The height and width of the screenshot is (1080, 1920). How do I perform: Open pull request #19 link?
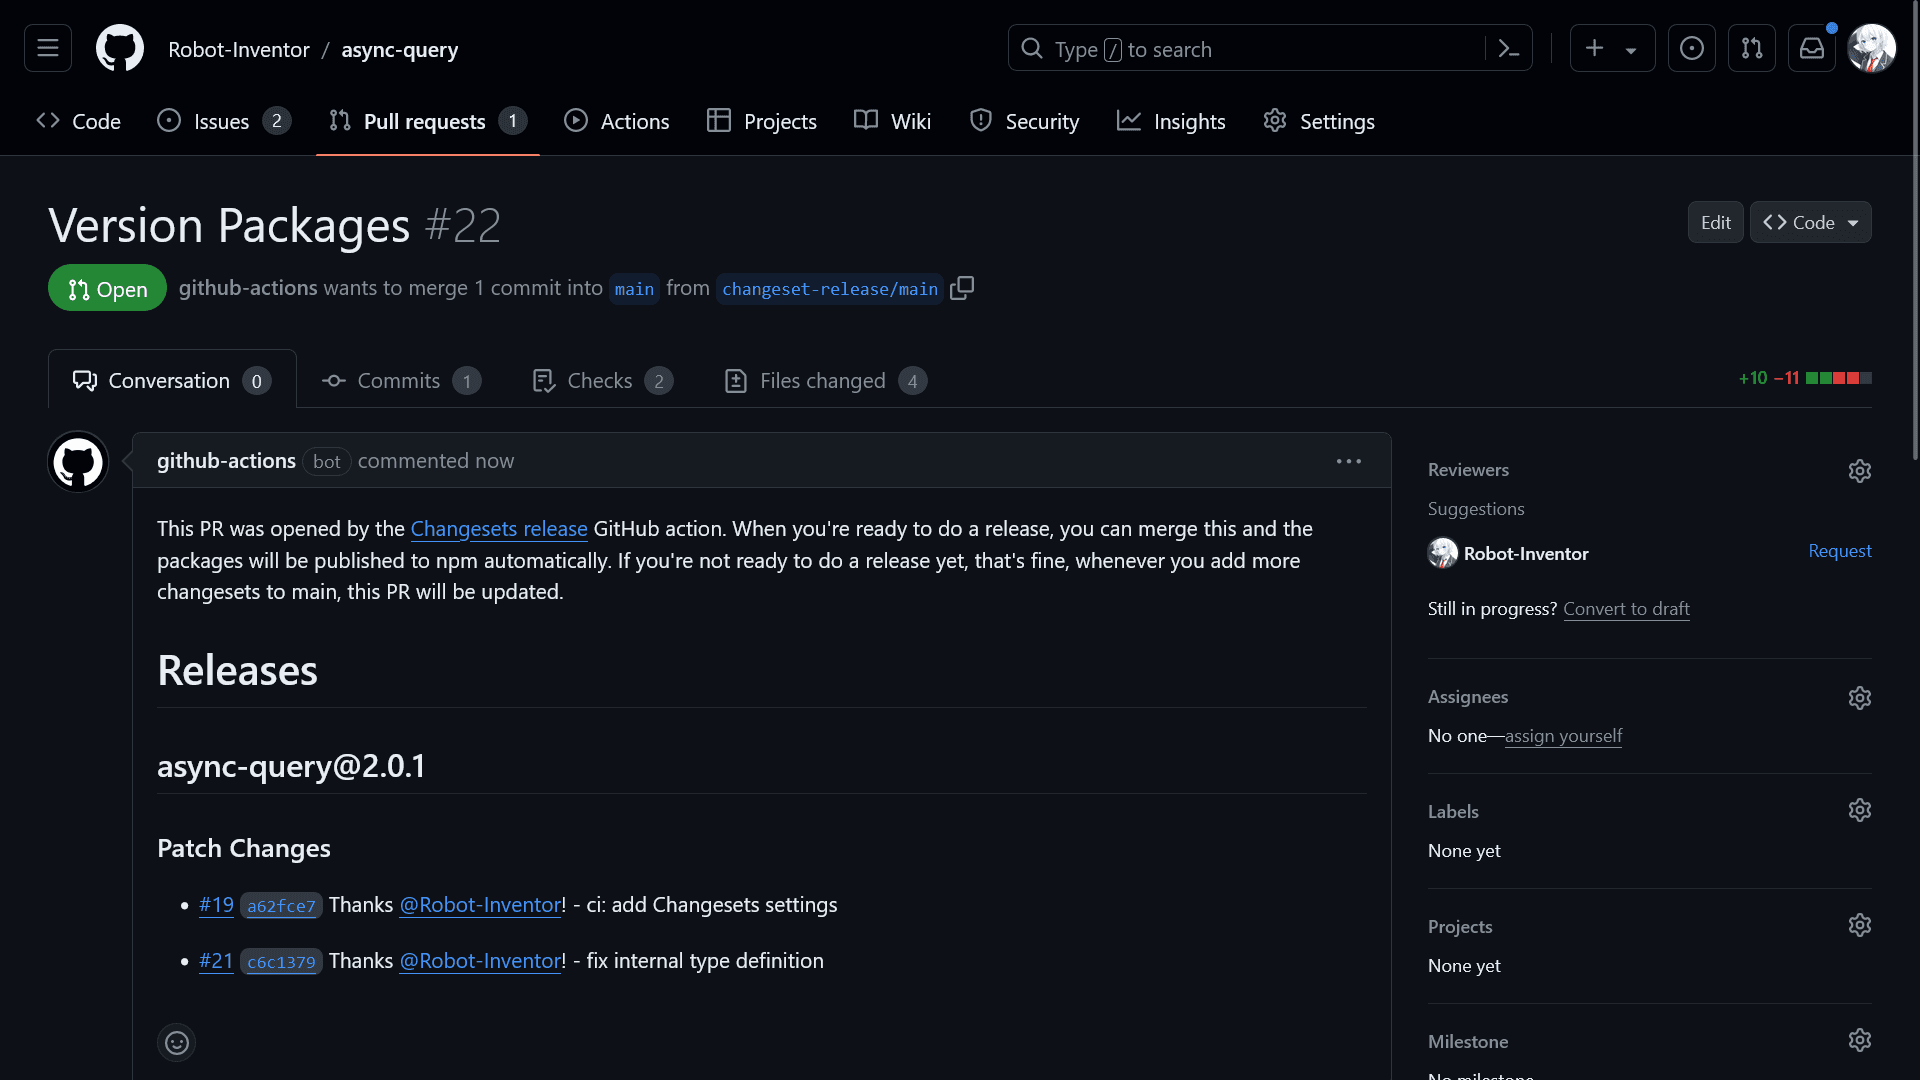[x=216, y=905]
